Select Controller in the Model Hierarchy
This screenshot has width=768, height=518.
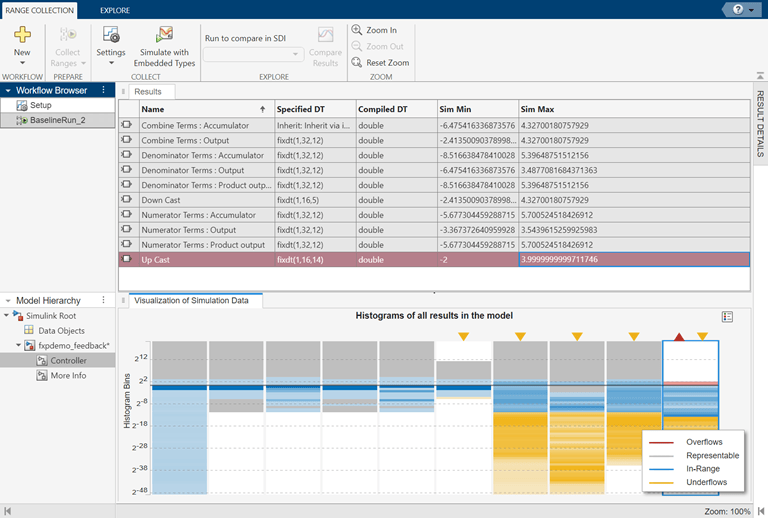(x=68, y=360)
